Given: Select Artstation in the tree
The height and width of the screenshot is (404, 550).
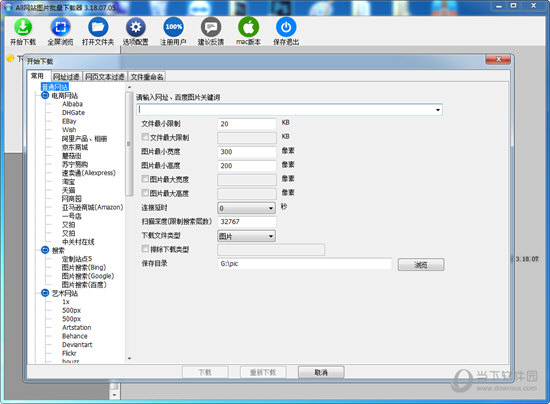Looking at the screenshot, I should point(76,328).
